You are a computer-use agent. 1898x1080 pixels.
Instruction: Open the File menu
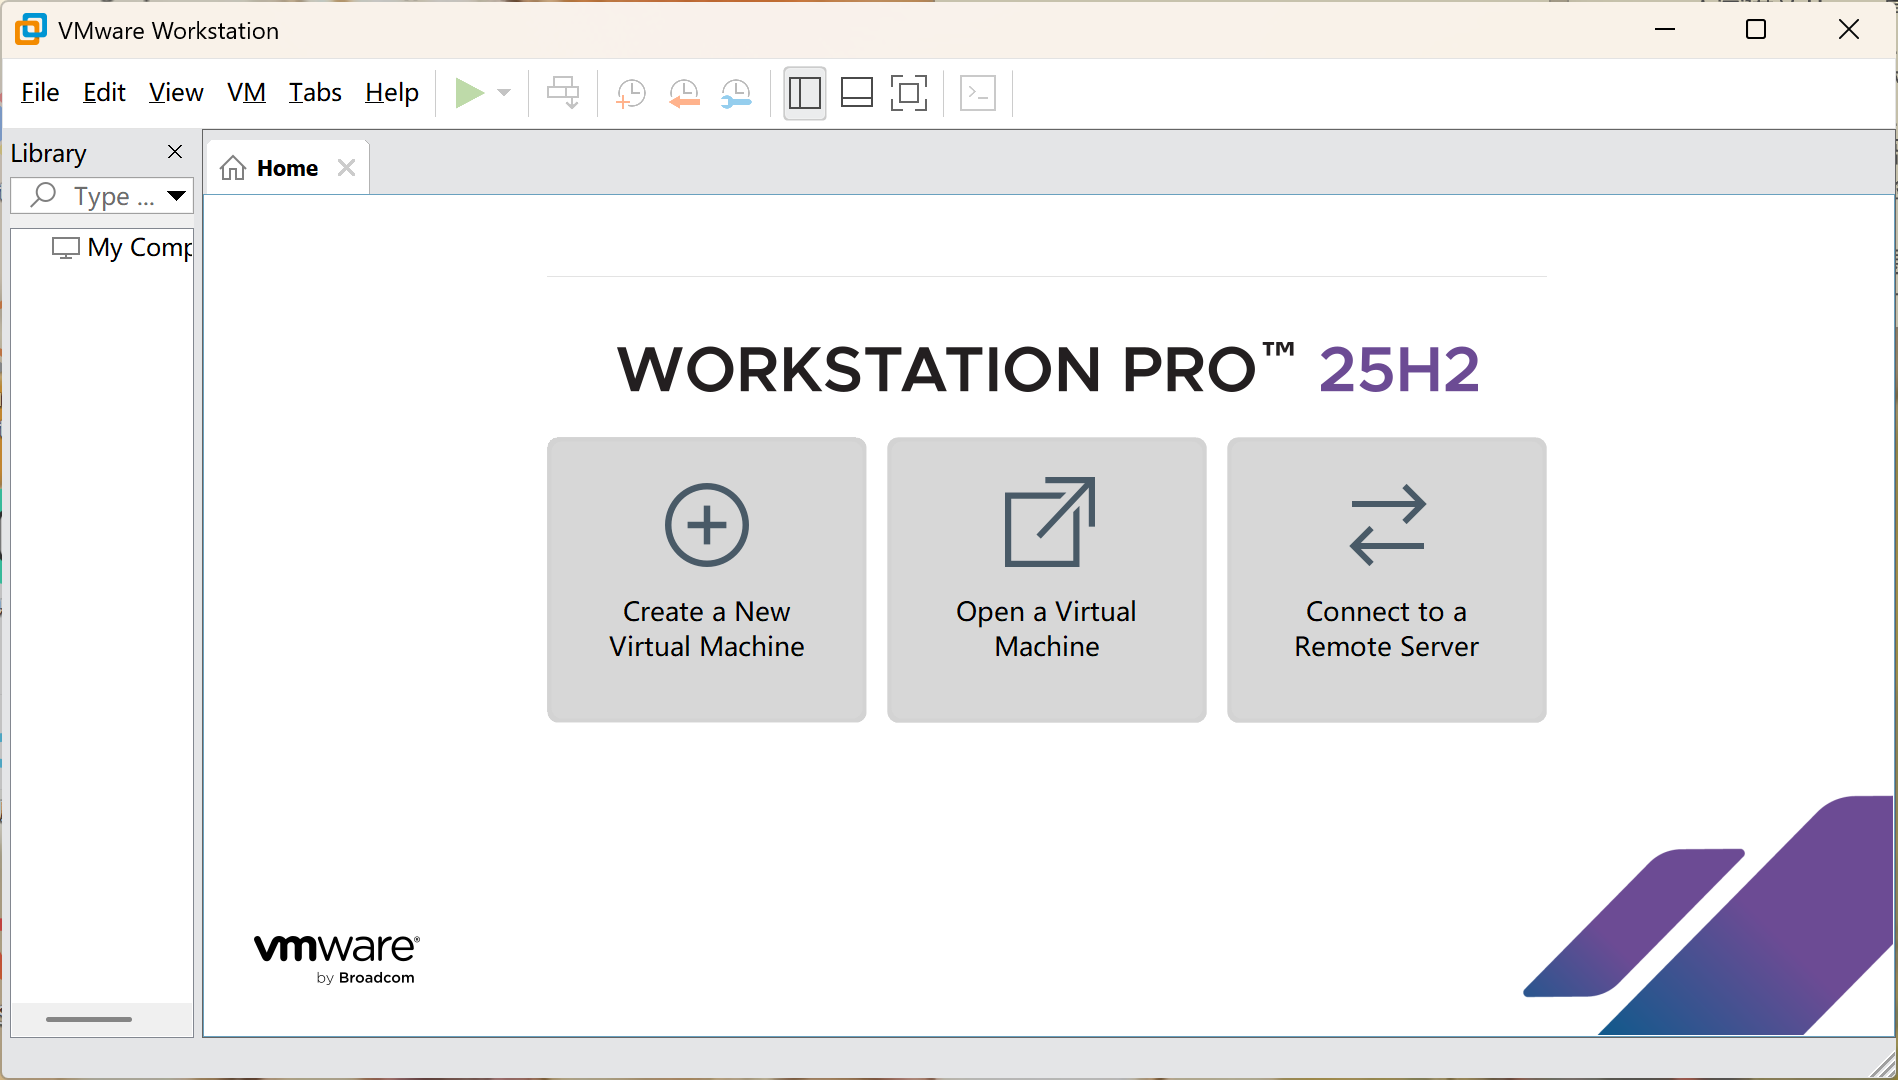point(40,93)
